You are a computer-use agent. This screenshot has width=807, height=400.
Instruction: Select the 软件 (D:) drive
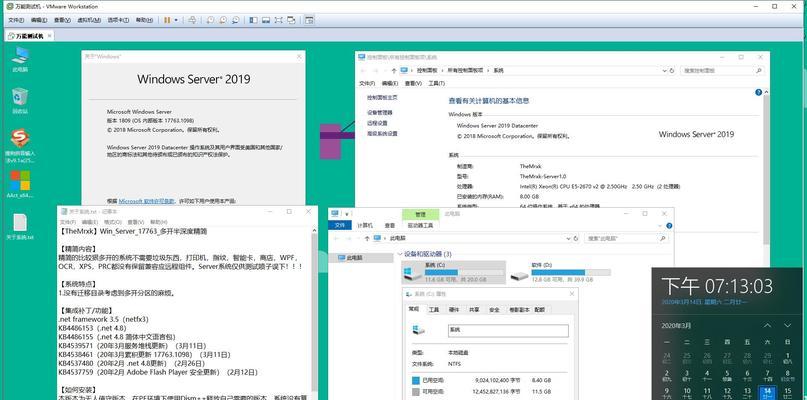click(560, 271)
